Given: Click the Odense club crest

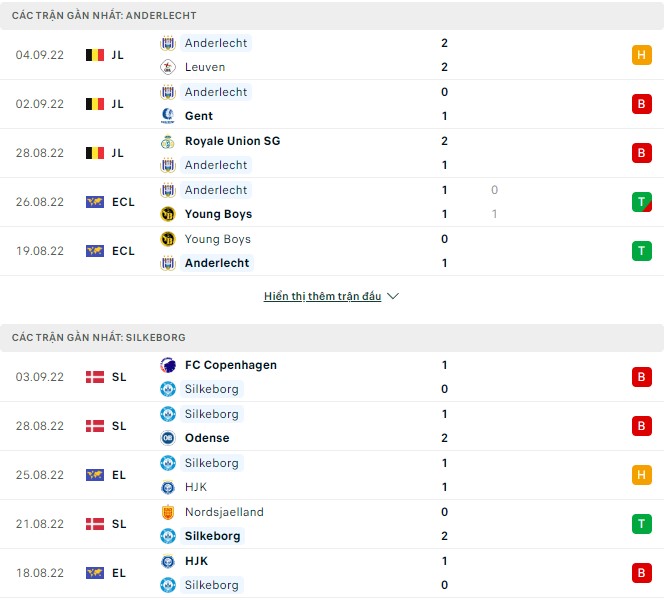Looking at the screenshot, I should [167, 438].
